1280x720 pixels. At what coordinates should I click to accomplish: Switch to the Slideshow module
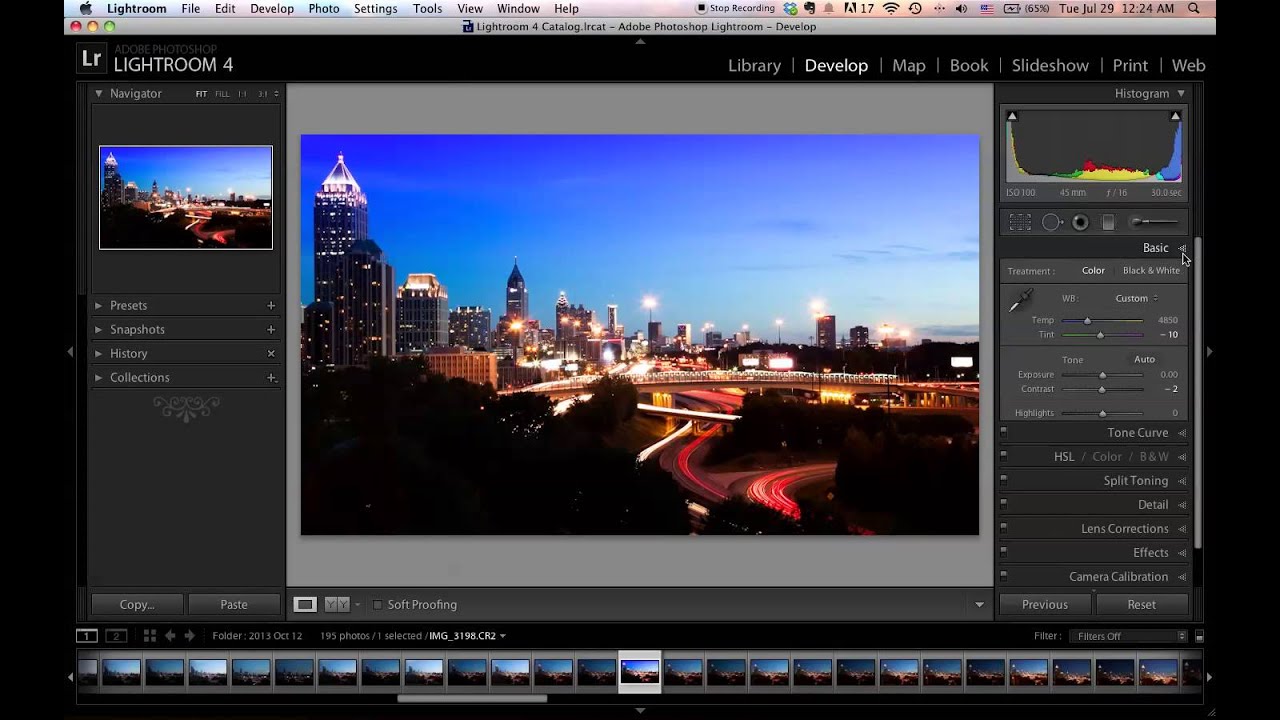(x=1050, y=65)
